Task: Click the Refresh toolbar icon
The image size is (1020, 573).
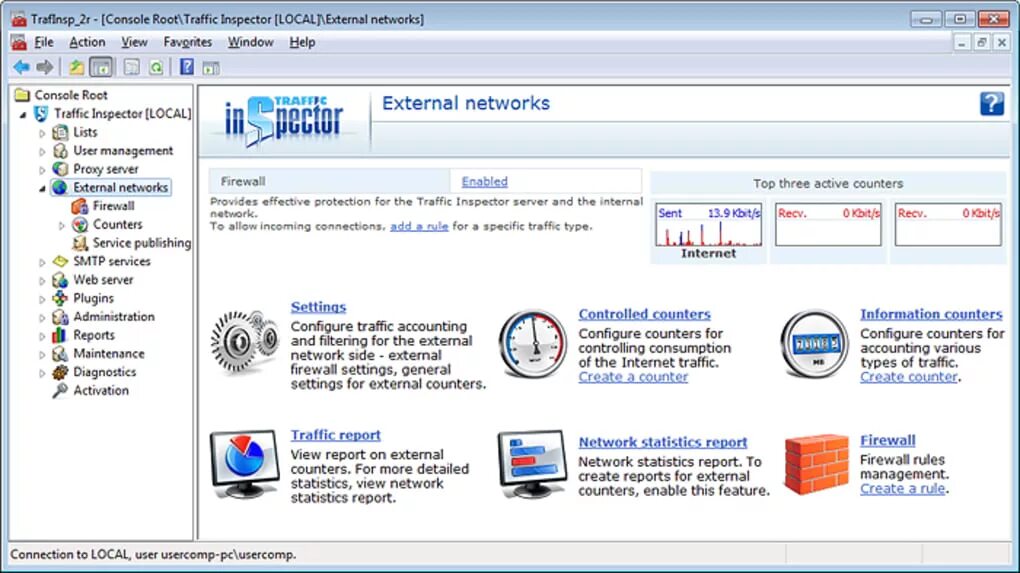Action: [x=156, y=67]
